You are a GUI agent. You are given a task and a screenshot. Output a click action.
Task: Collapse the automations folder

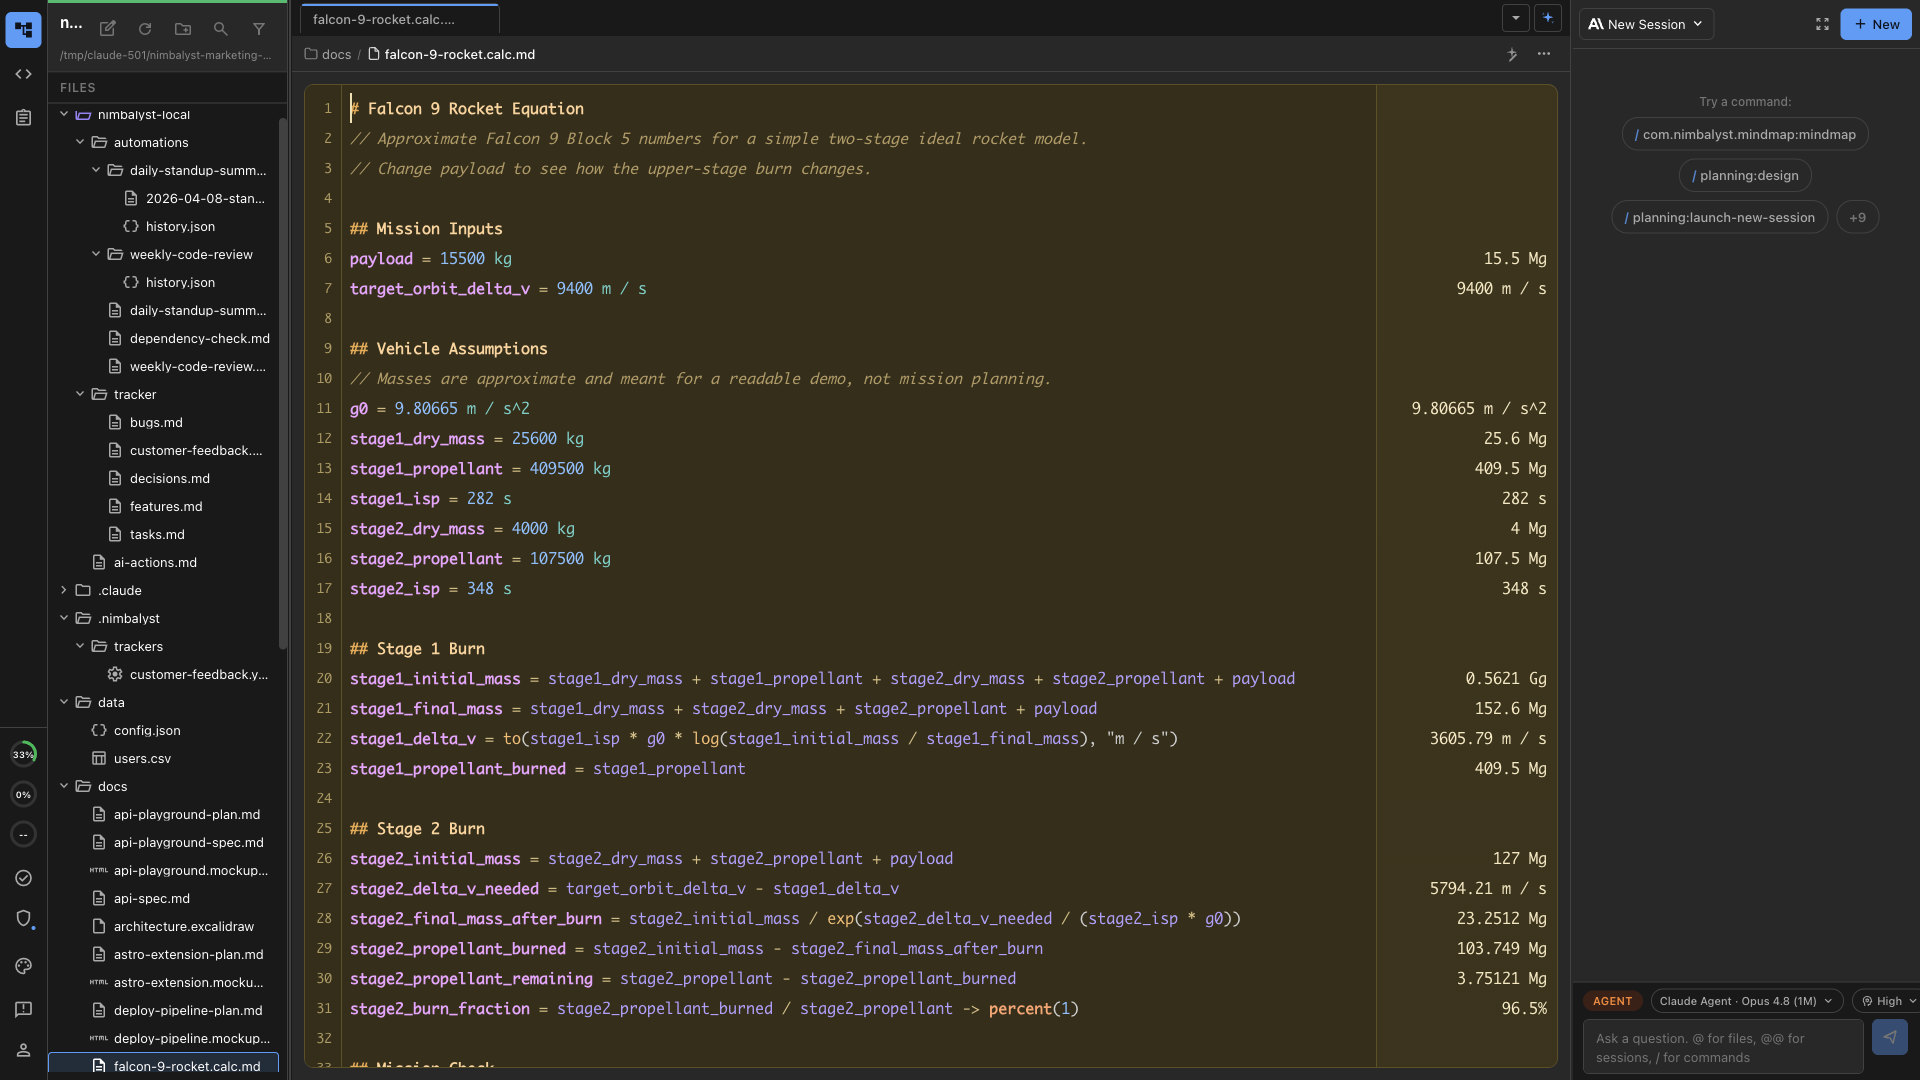(80, 142)
